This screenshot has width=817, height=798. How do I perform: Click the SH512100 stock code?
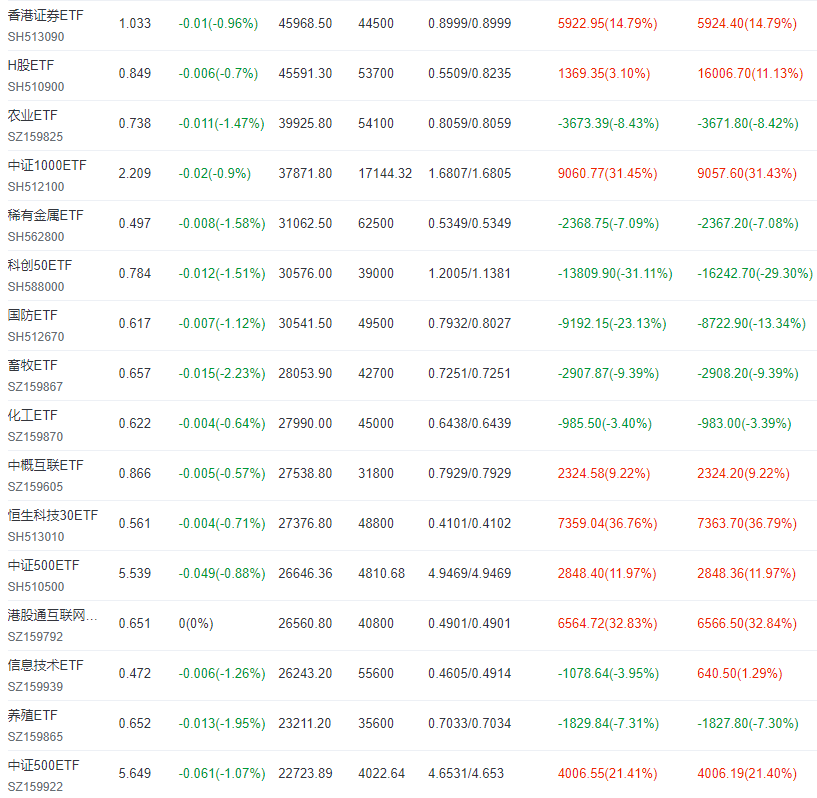(36, 187)
